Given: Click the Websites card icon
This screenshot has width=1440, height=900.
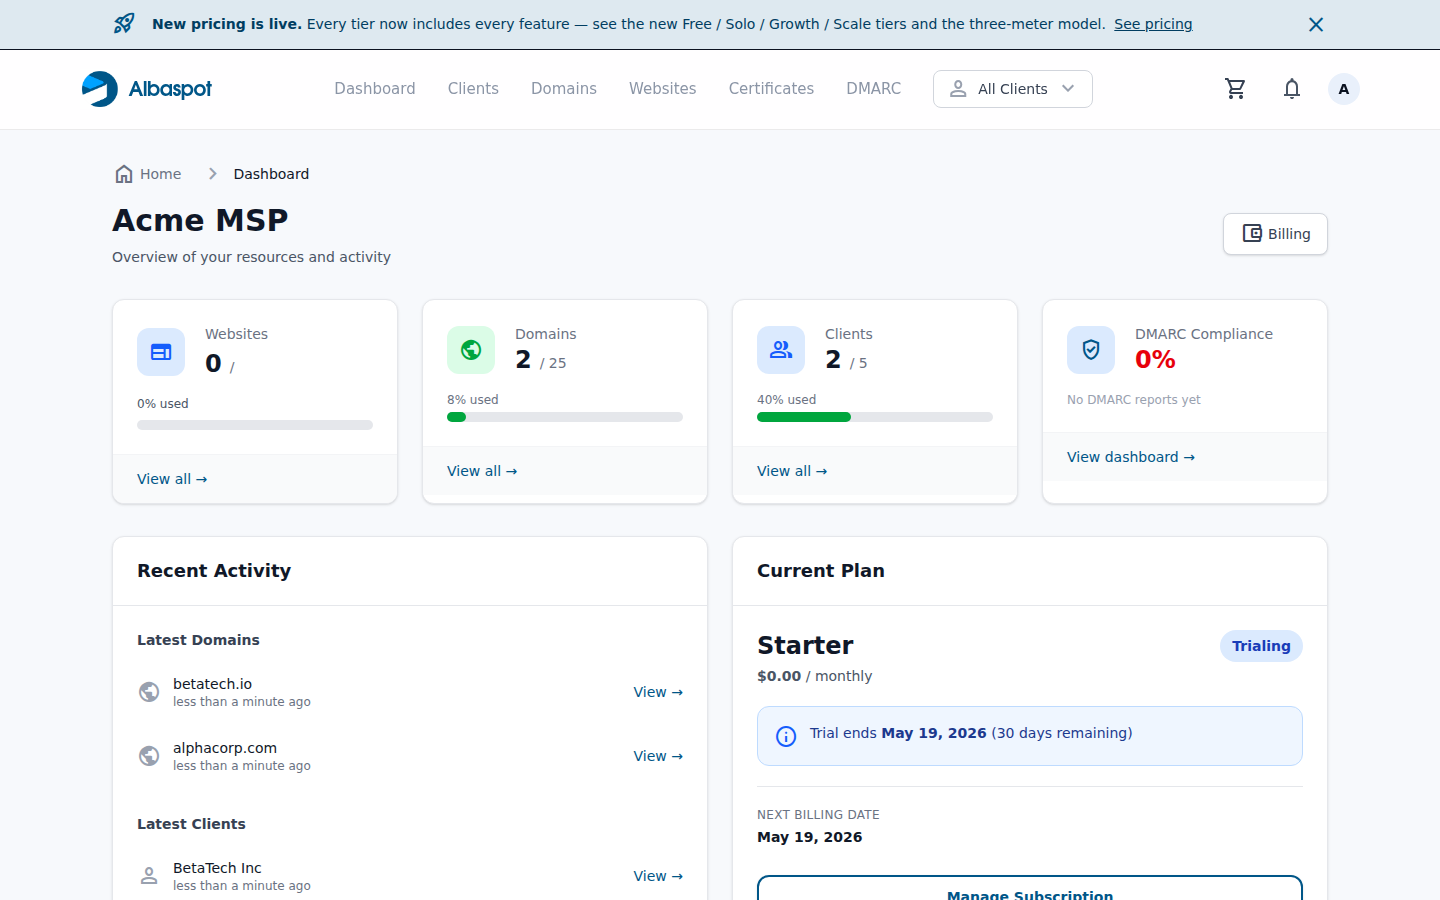Looking at the screenshot, I should pos(161,352).
